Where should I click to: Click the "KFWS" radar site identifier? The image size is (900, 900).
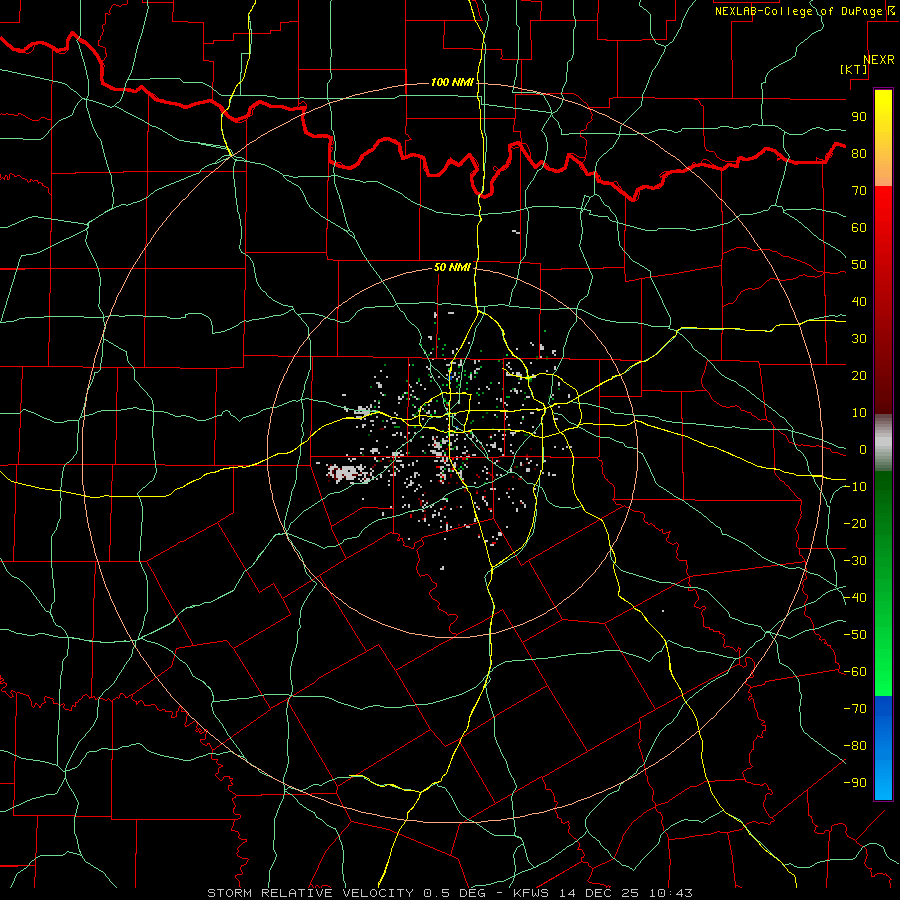(530, 893)
